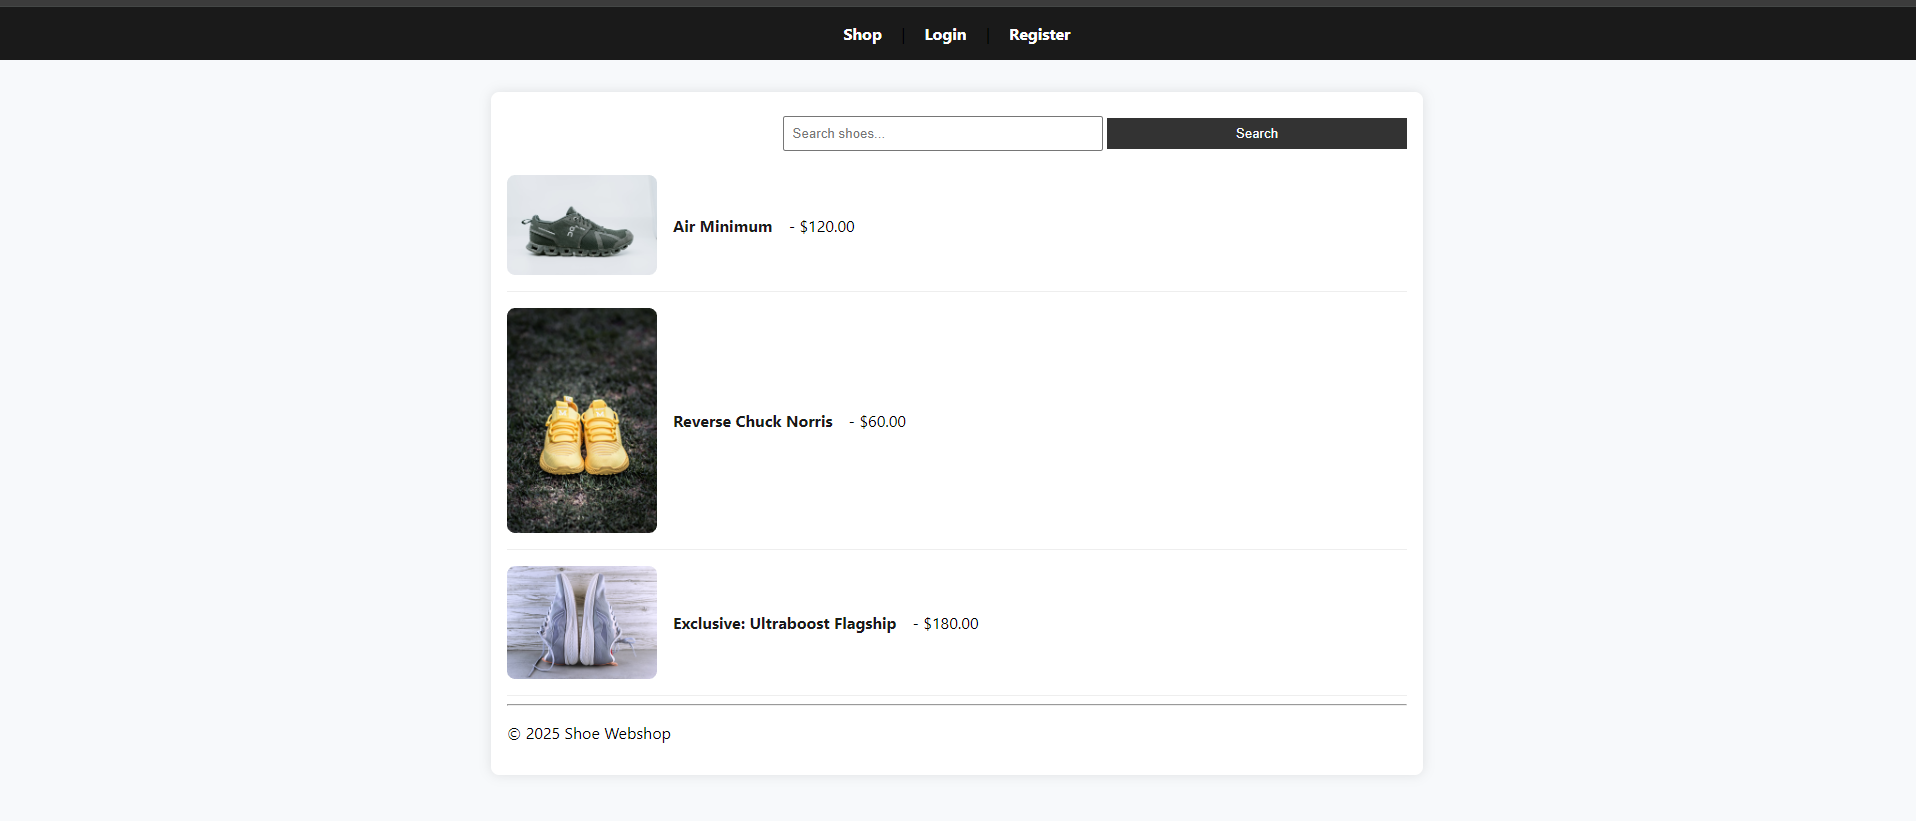Click the separator between Login and Register
Viewport: 1916px width, 821px height.
[988, 36]
